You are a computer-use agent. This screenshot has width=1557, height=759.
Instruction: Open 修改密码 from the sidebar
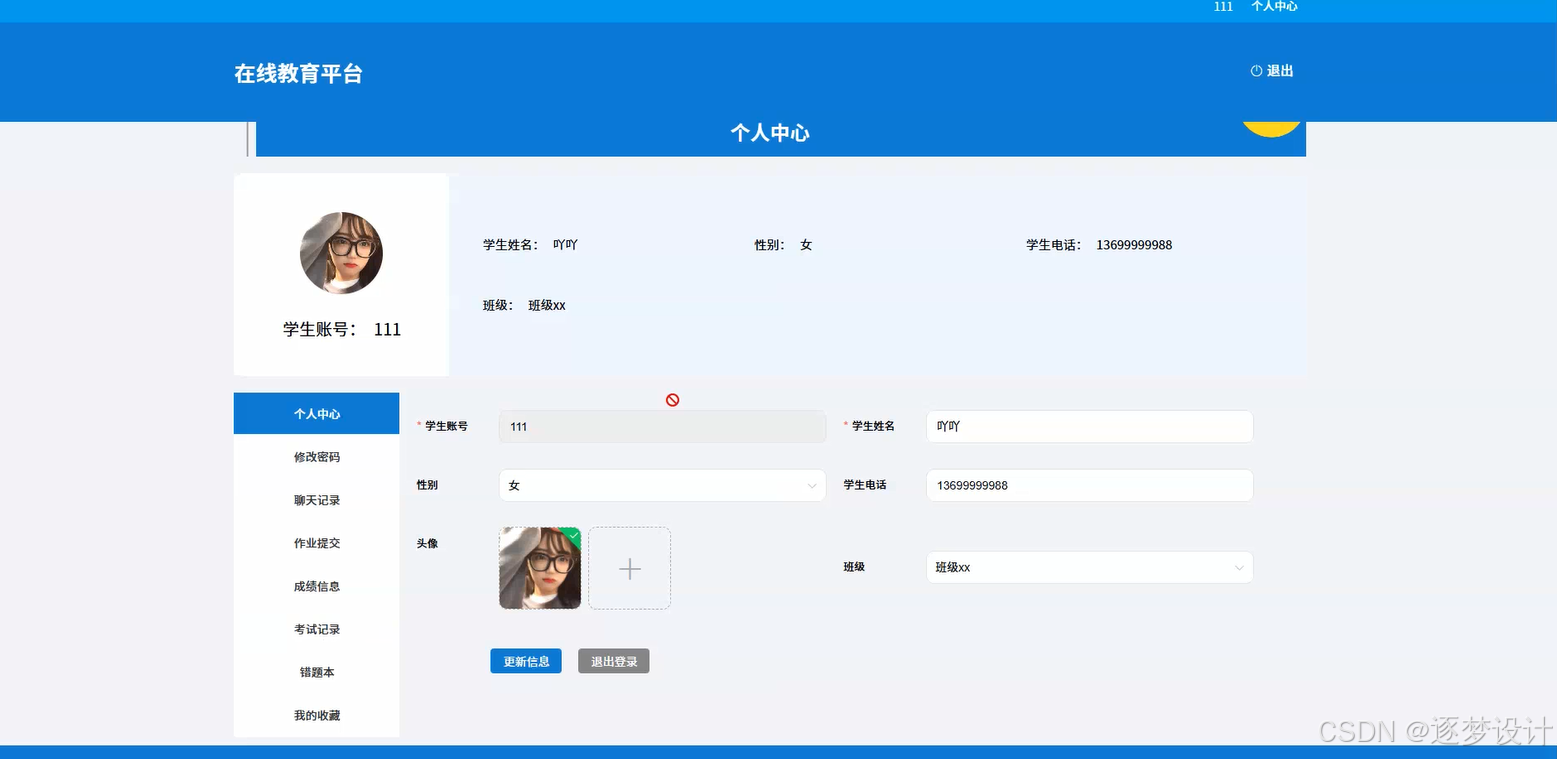[316, 456]
